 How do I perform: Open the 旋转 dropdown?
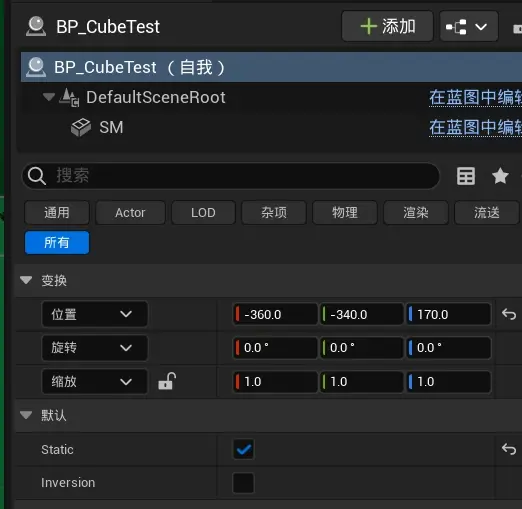[95, 348]
